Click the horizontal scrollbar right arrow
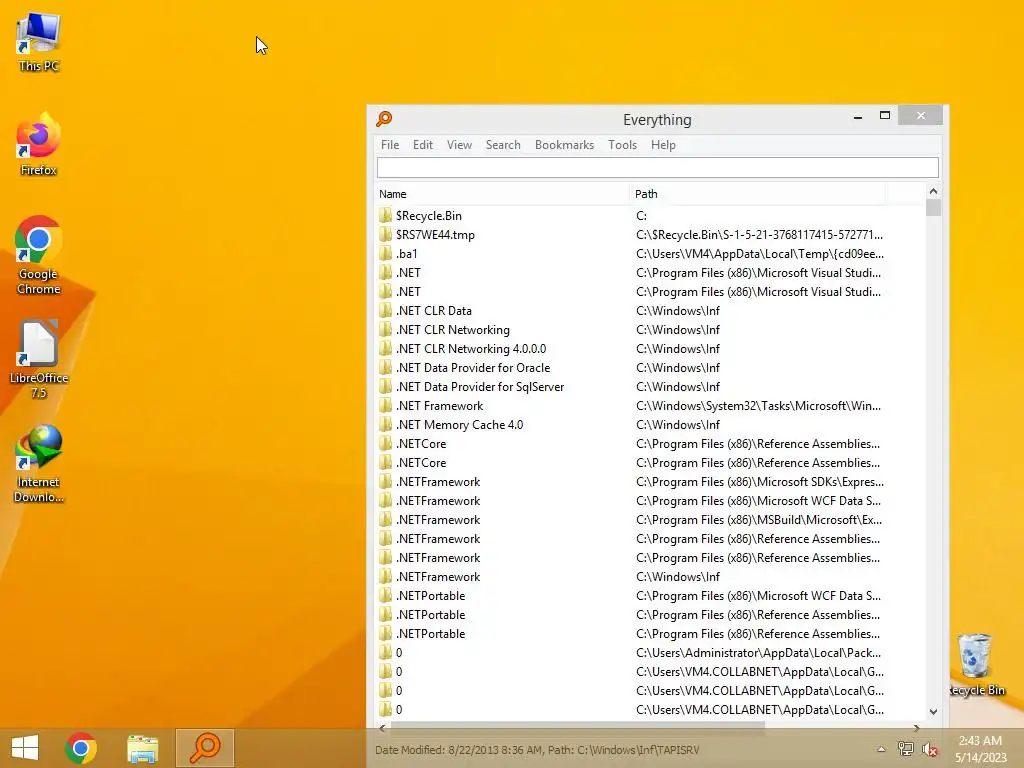1024x768 pixels. 917,728
